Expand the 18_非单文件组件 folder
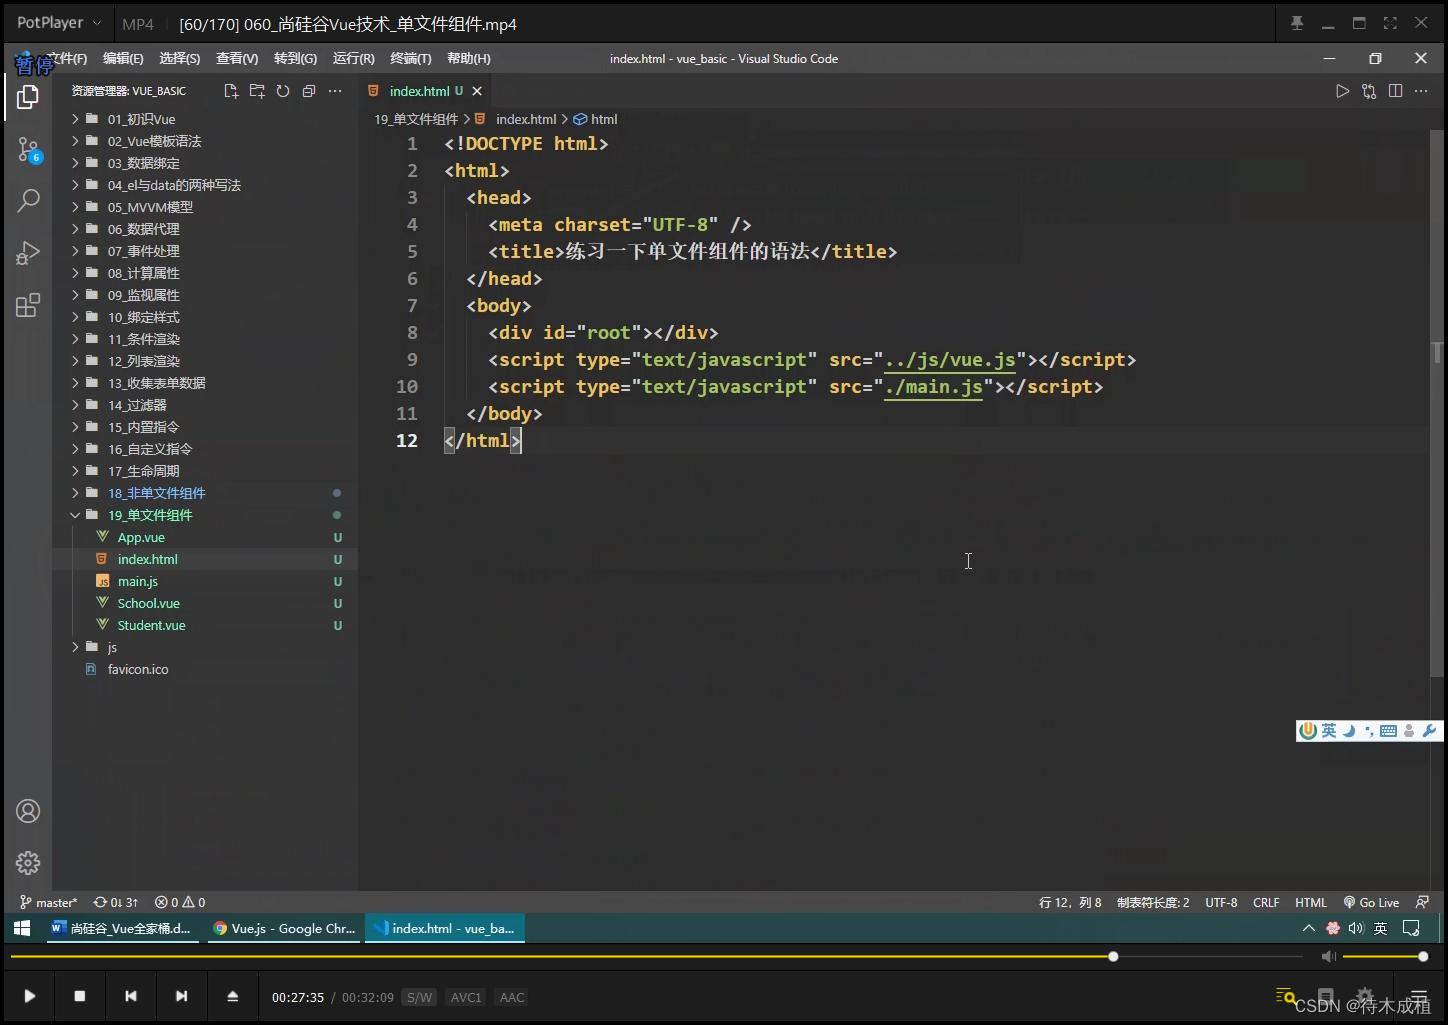The height and width of the screenshot is (1025, 1448). (205, 493)
